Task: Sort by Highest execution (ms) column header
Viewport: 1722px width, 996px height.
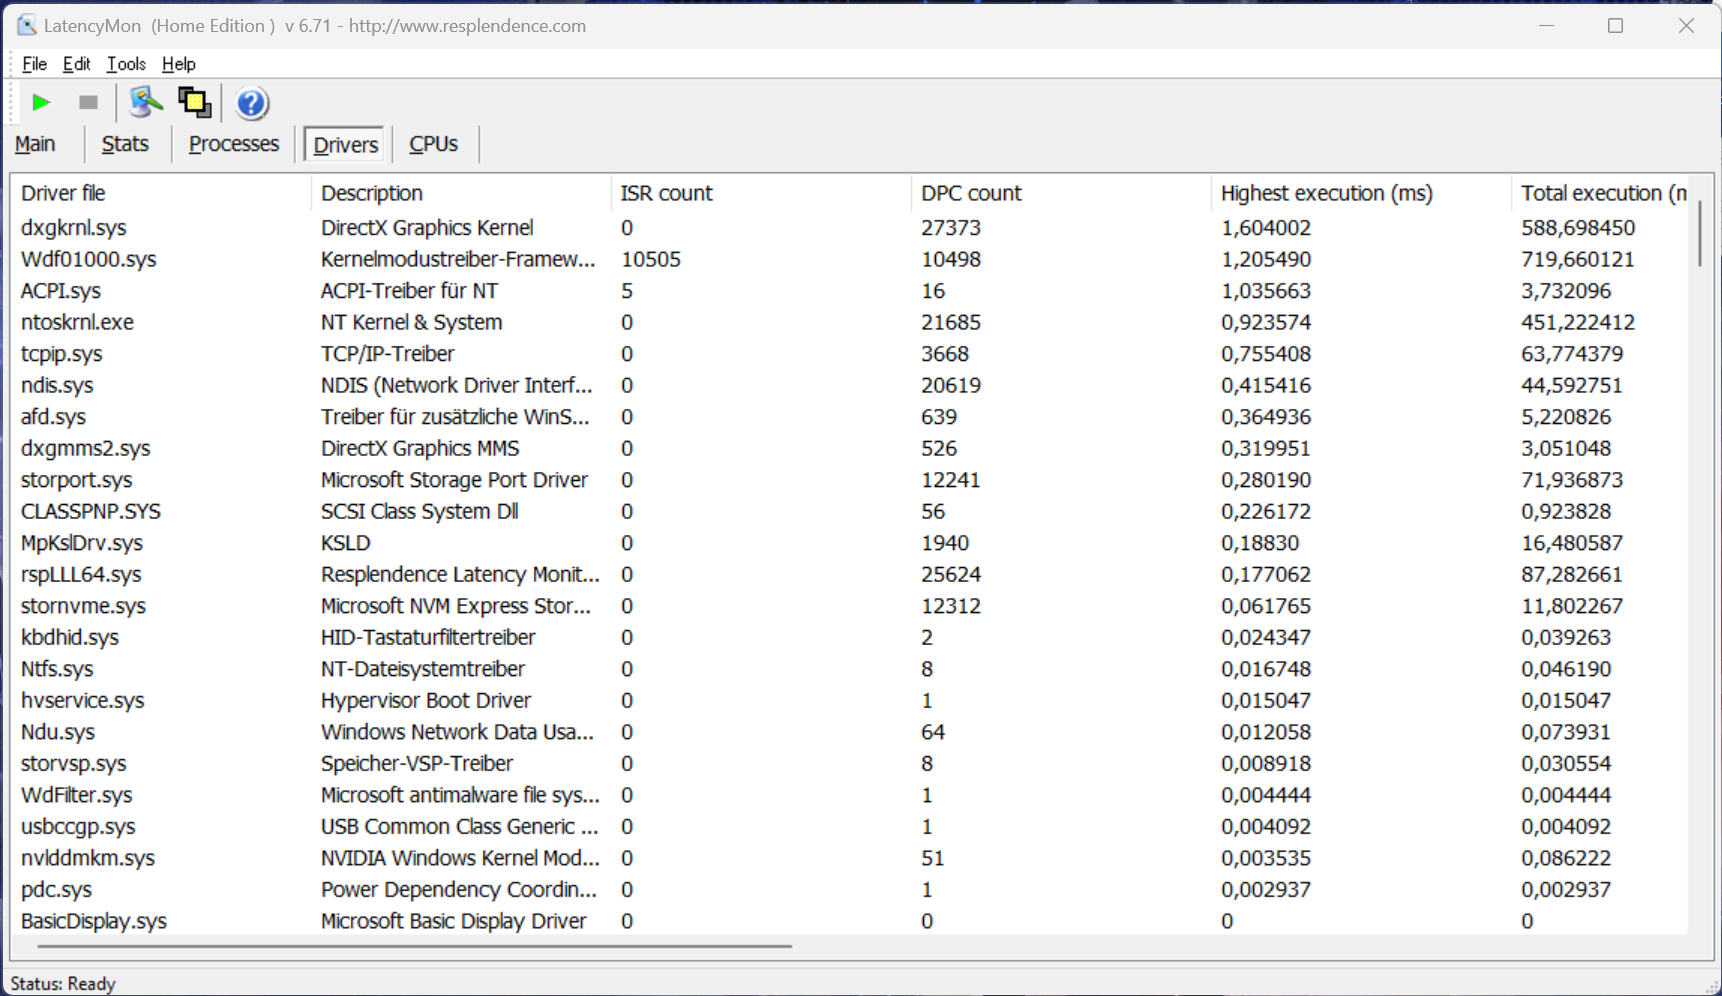Action: tap(1361, 193)
